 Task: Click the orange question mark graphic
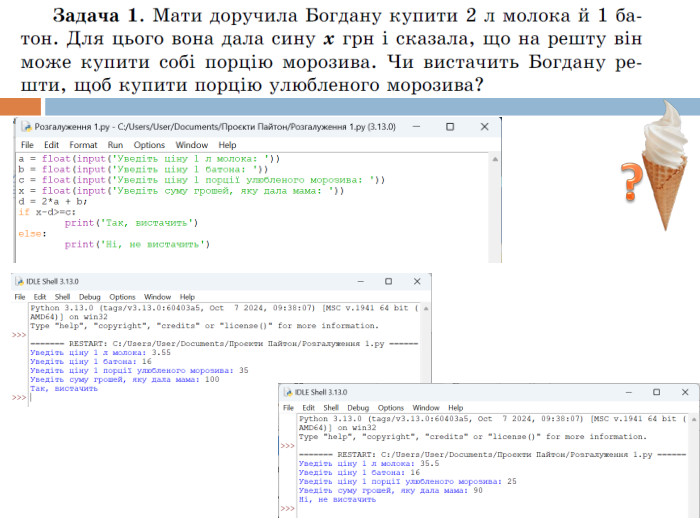[631, 181]
